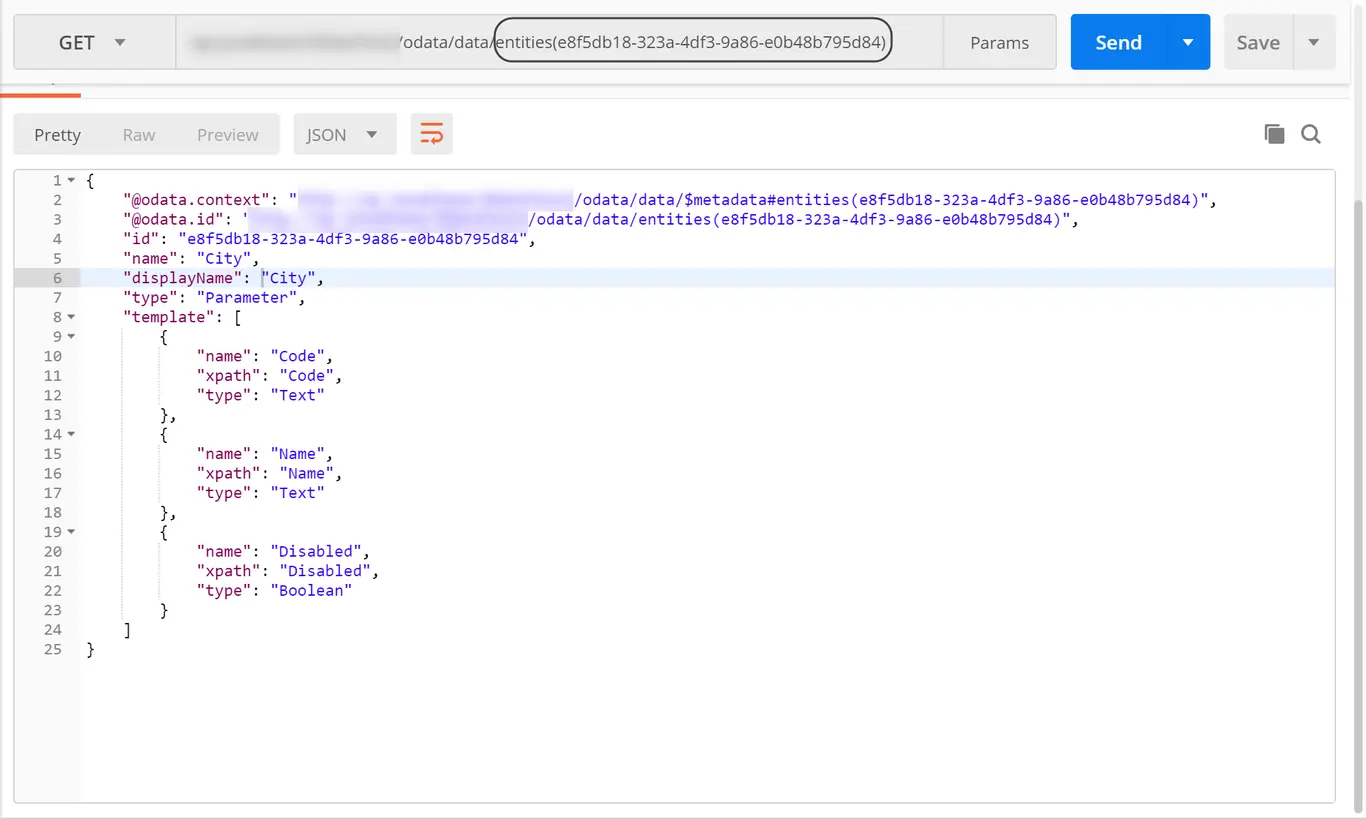Copy response body with the copy icon
The height and width of the screenshot is (819, 1366).
(1274, 134)
